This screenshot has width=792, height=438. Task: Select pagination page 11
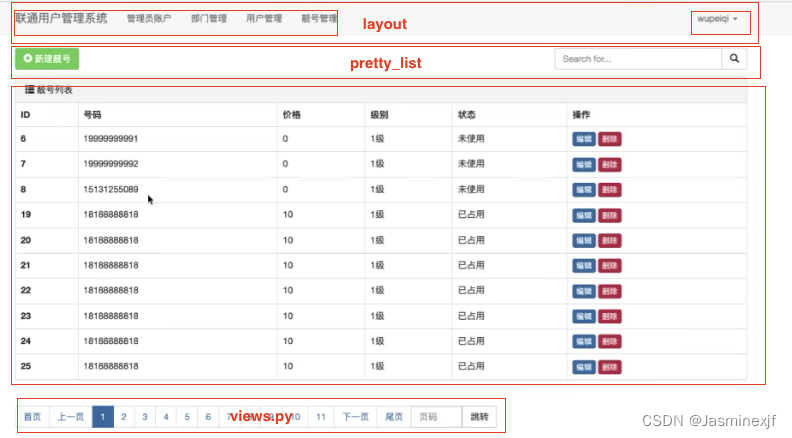321,417
